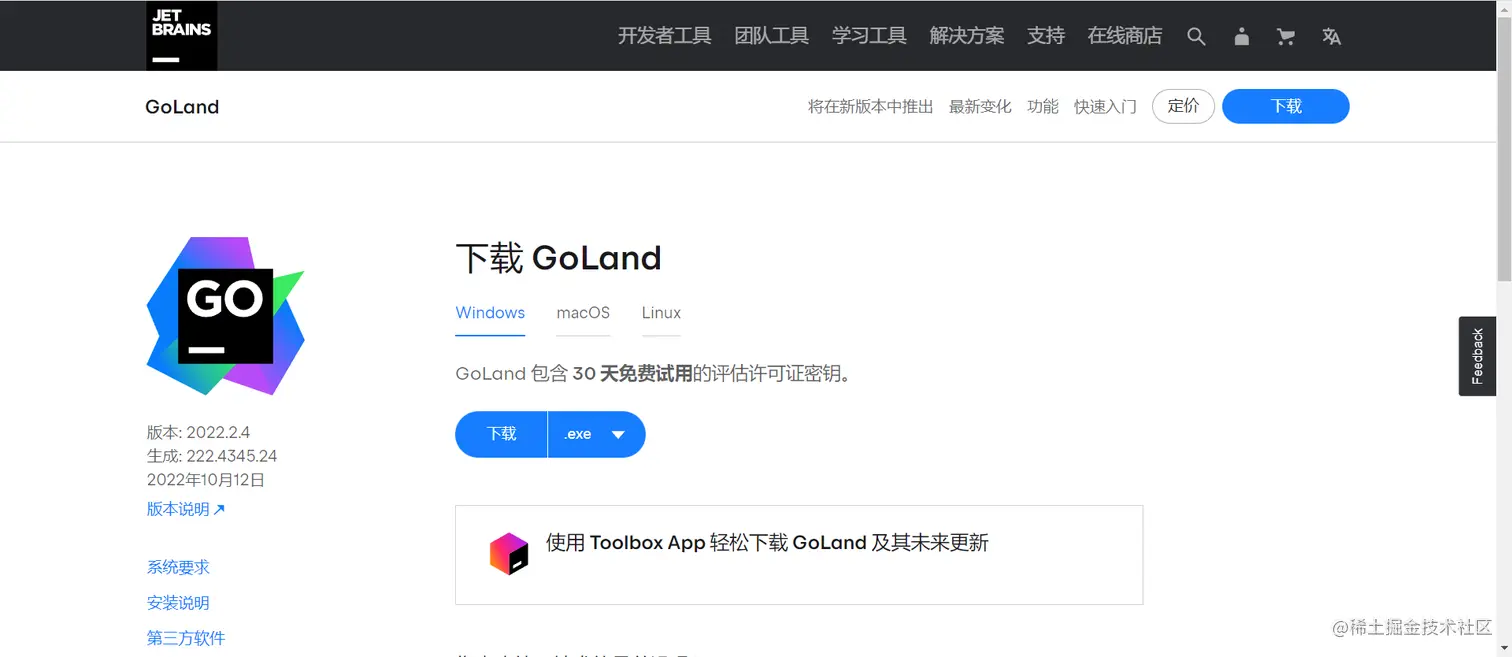Select the macOS tab
This screenshot has height=657, width=1512.
pos(583,313)
